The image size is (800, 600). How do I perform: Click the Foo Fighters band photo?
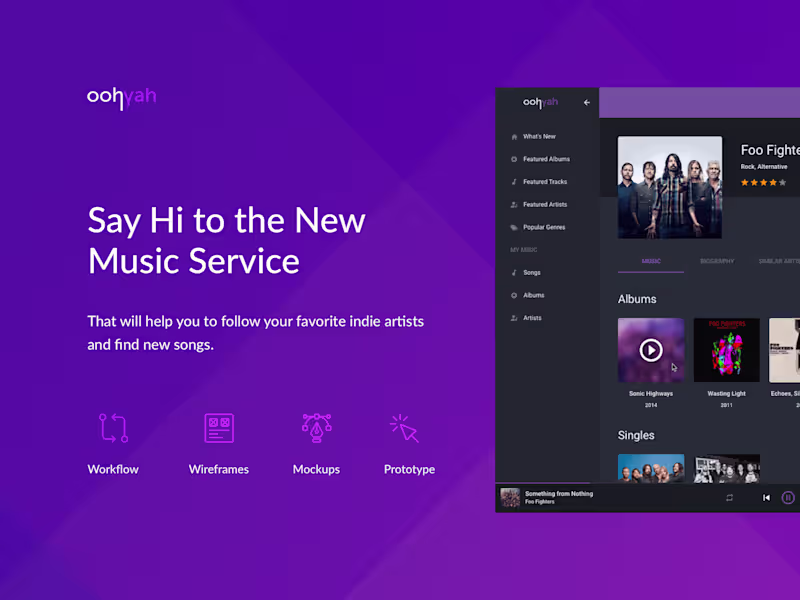tap(670, 187)
